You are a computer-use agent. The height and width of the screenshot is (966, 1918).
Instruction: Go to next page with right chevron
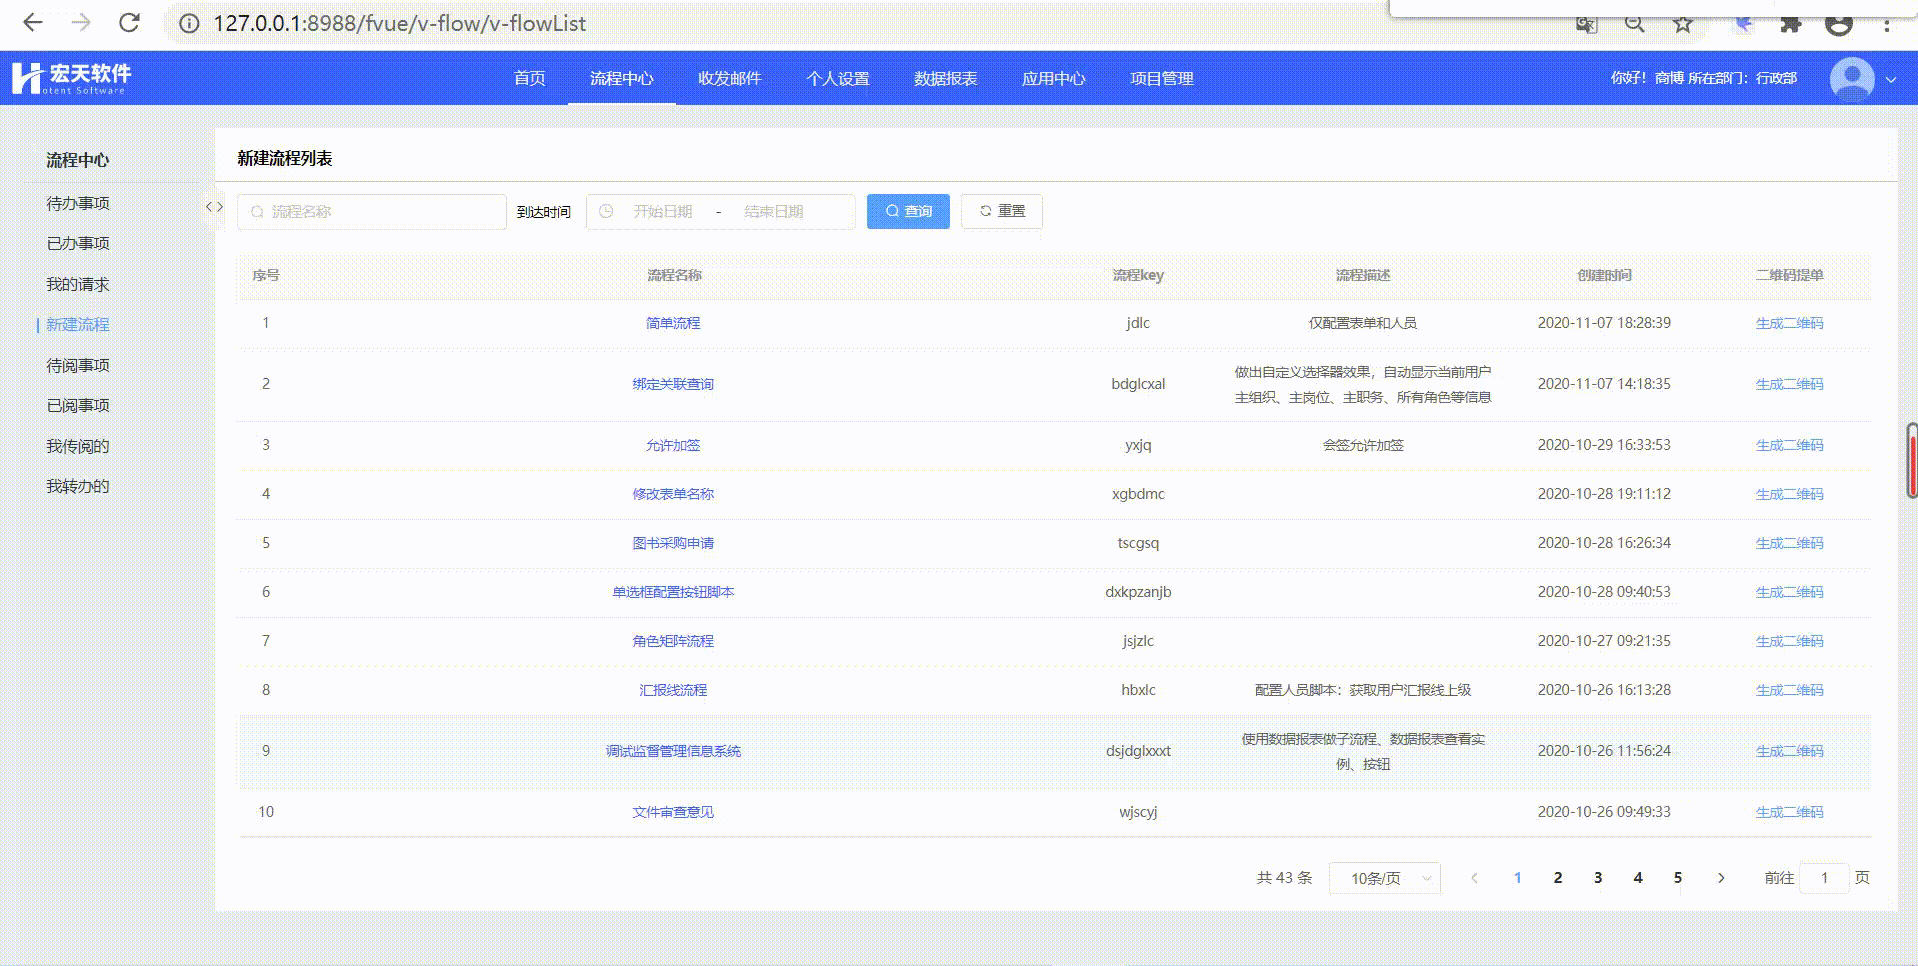[x=1721, y=878]
